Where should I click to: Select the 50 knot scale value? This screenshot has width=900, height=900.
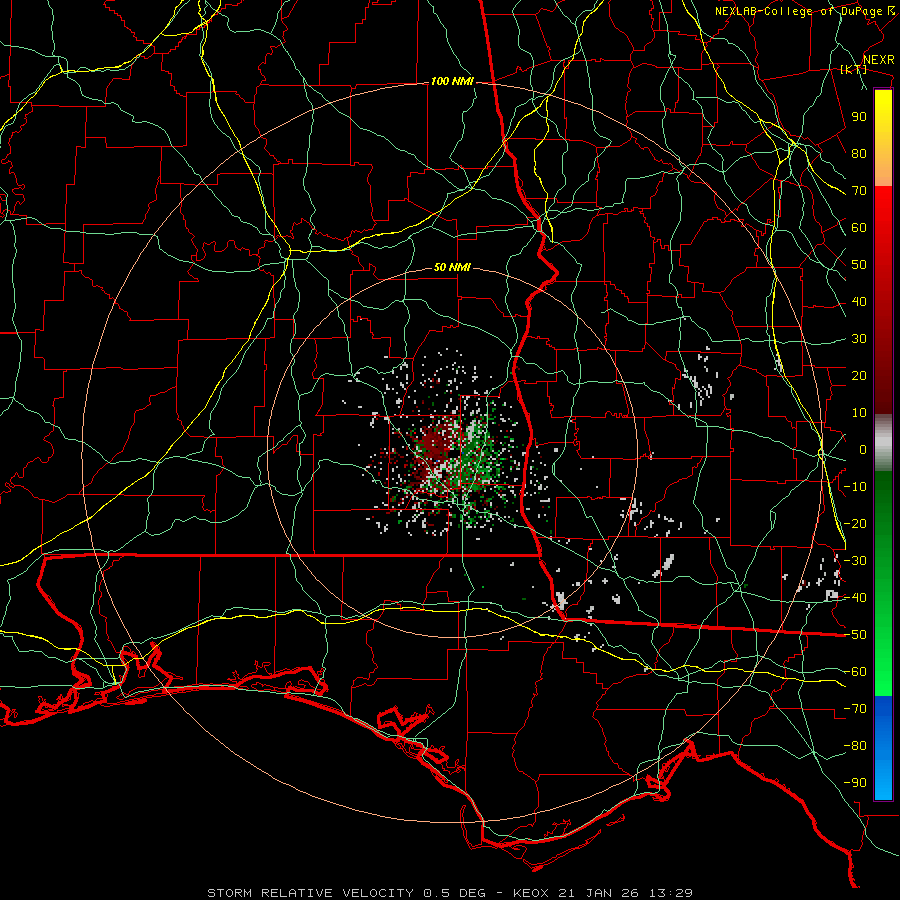point(859,265)
